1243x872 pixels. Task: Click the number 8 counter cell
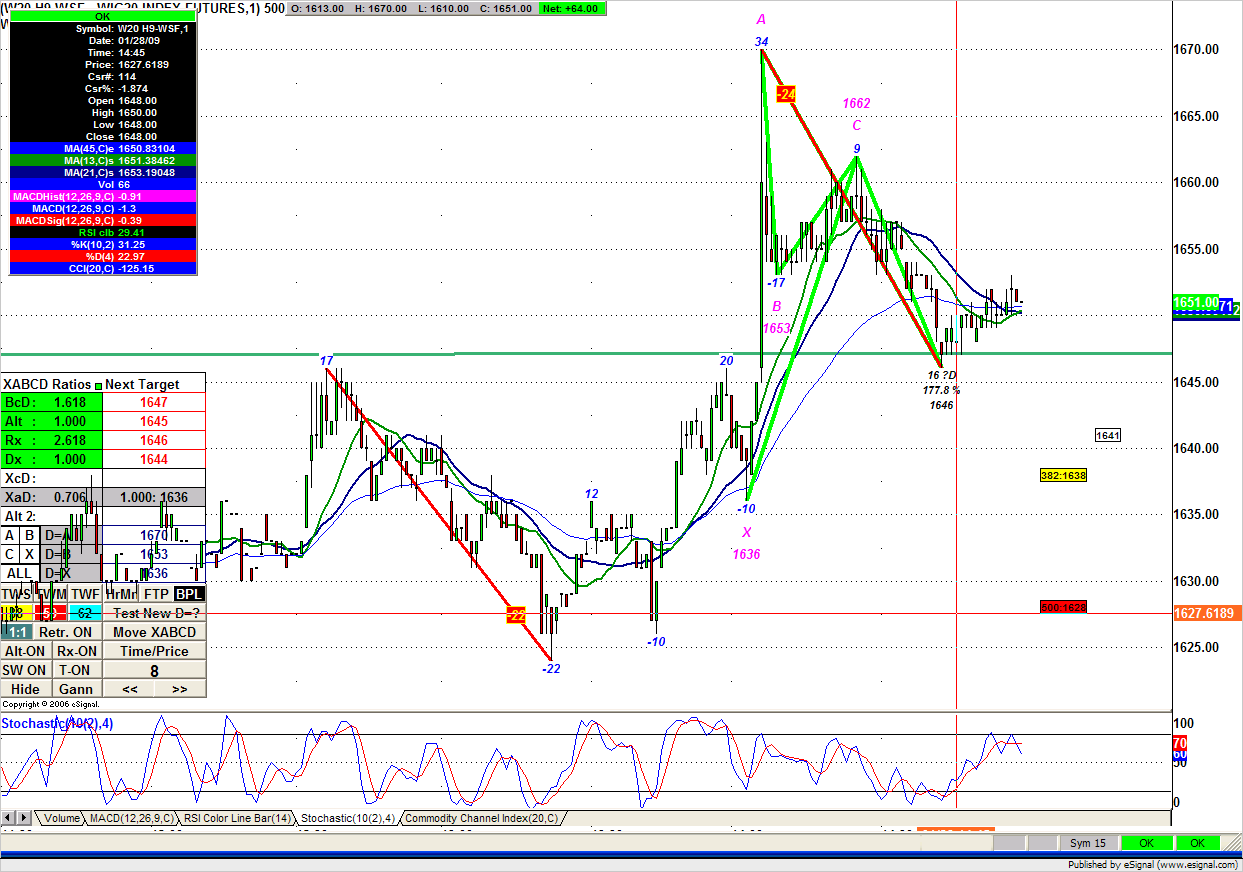(x=154, y=670)
